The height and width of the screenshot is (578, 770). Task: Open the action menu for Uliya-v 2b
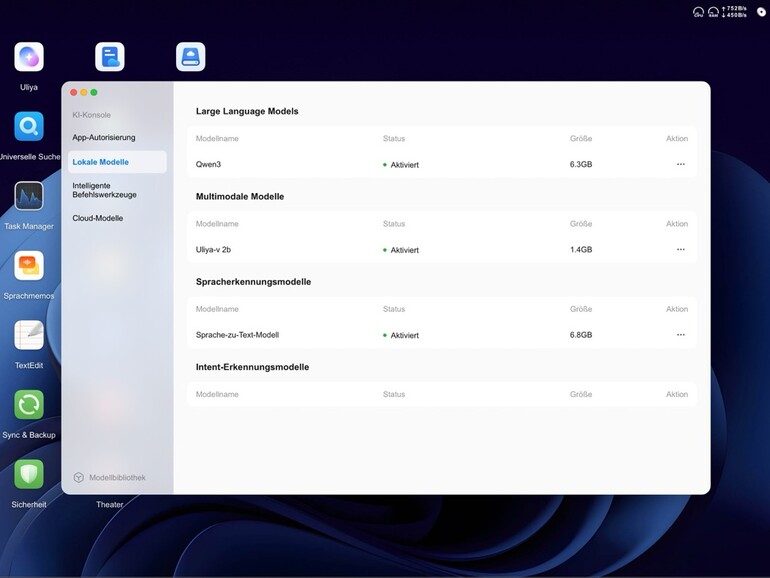[x=681, y=249]
